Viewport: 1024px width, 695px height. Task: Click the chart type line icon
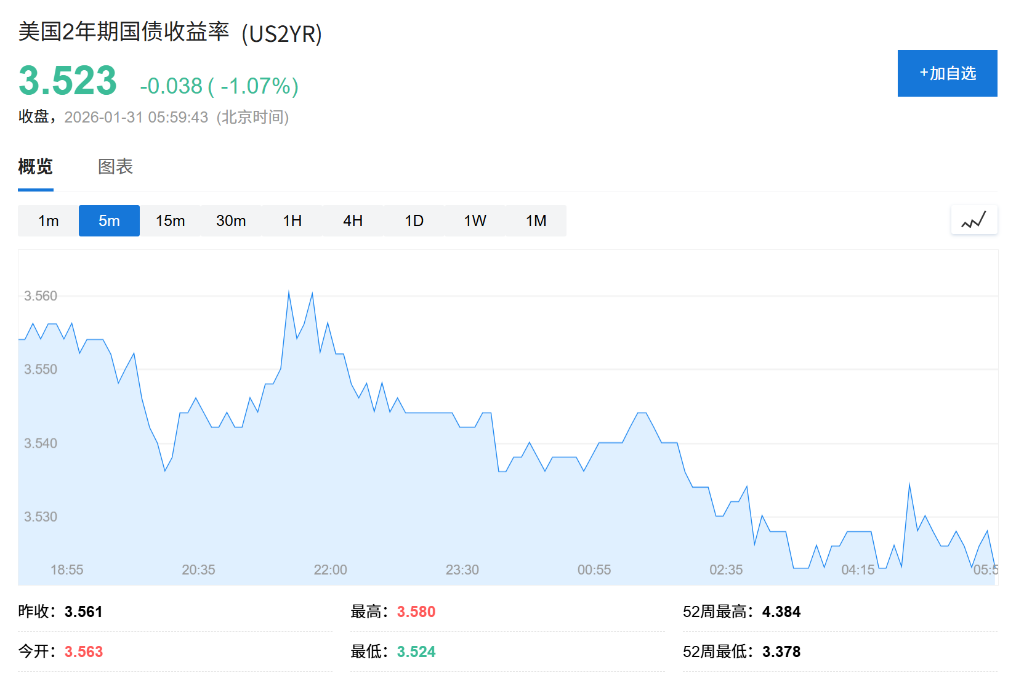[974, 220]
